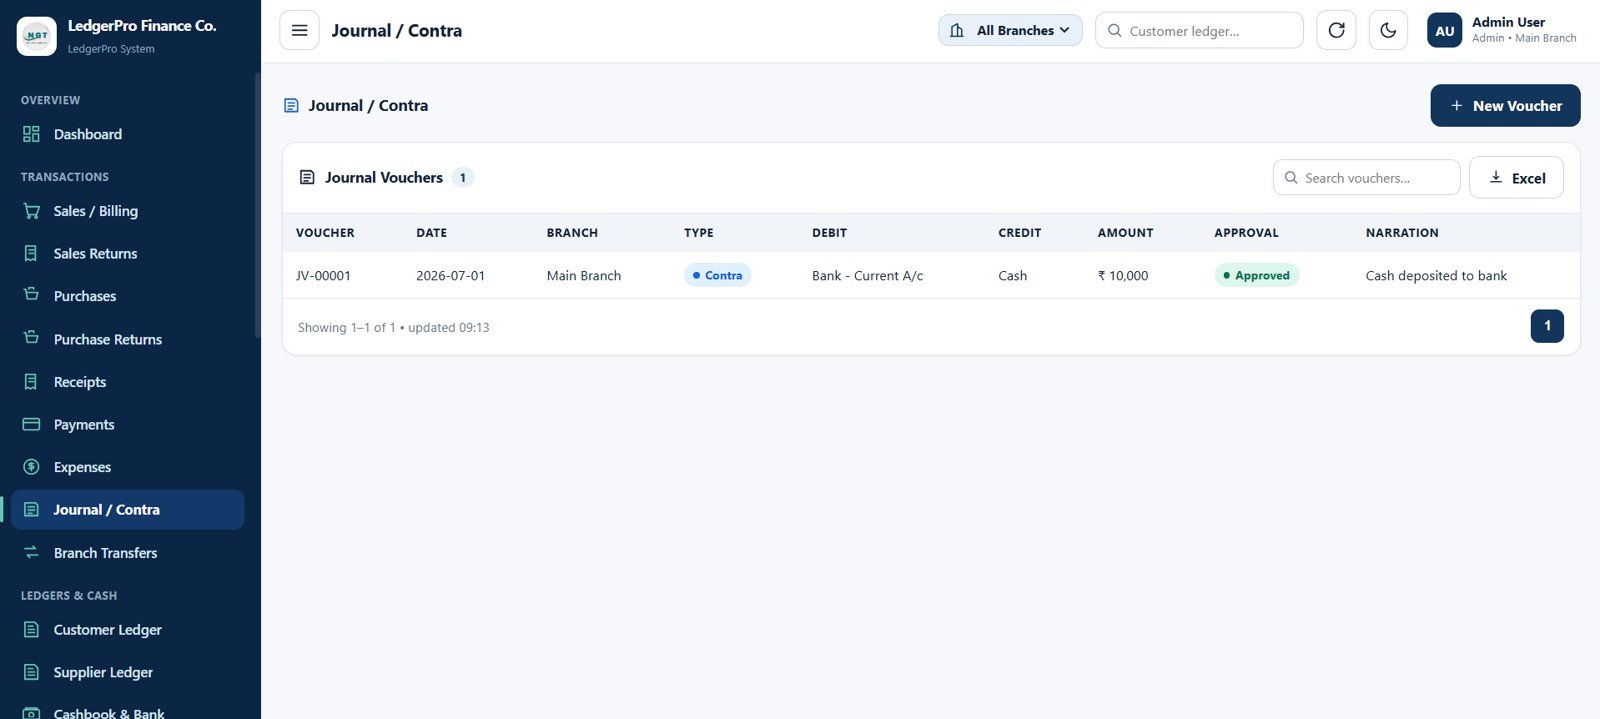The image size is (1600, 719).
Task: Click Admin User name in header
Action: pyautogui.click(x=1508, y=22)
